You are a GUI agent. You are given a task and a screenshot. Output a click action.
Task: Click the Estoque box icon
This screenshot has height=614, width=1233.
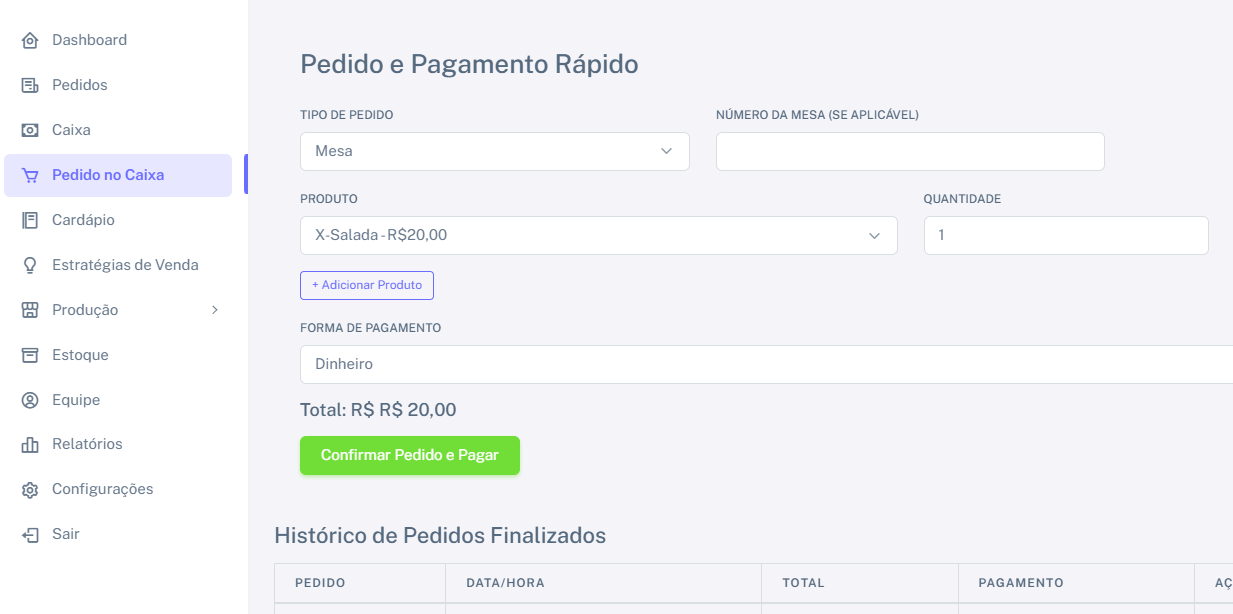click(30, 355)
